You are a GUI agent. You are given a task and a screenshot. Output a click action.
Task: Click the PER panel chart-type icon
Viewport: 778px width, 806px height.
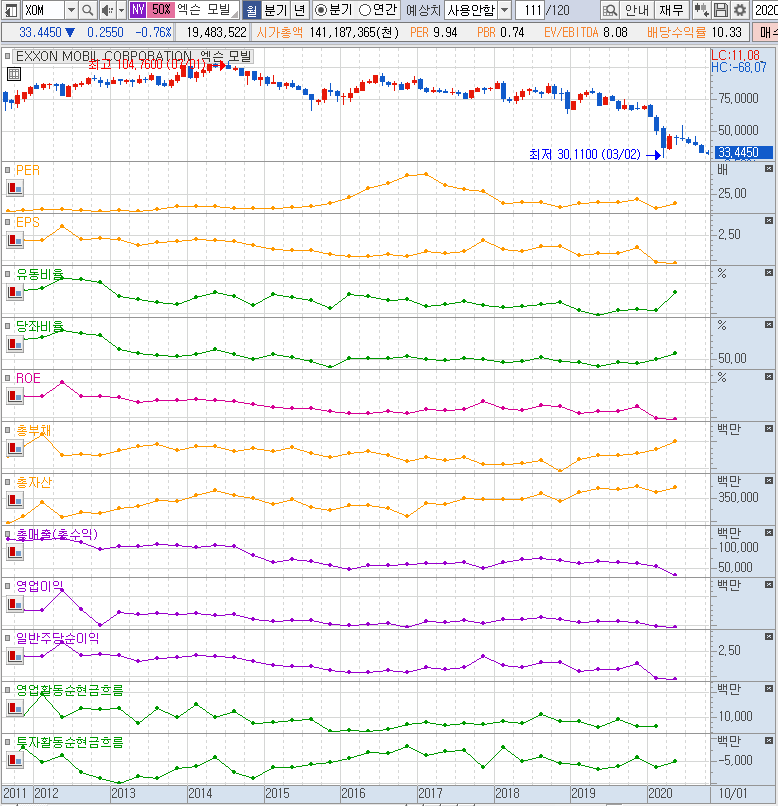15,189
